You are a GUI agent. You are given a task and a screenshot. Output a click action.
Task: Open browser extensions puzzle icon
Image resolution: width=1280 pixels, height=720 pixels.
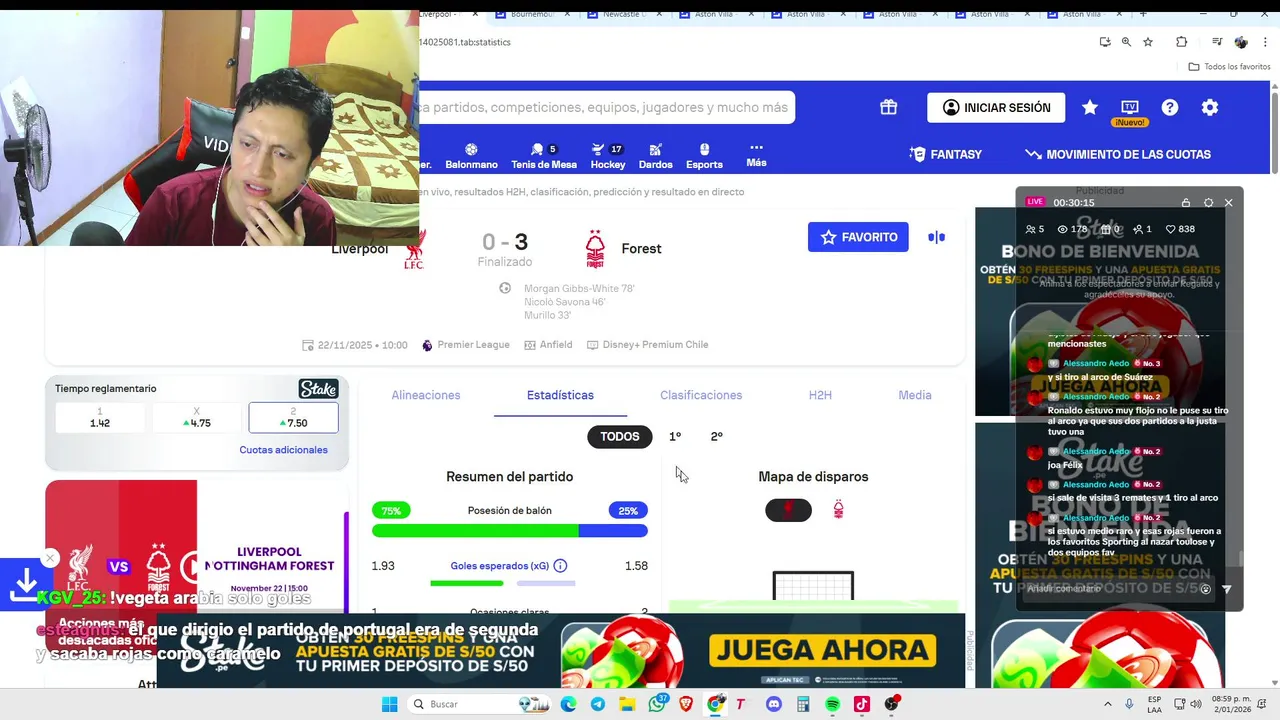1181,42
